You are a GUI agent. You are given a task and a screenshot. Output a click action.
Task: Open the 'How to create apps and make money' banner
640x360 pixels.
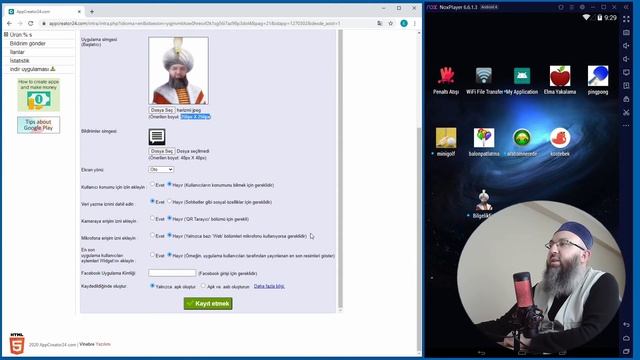pyautogui.click(x=38, y=95)
